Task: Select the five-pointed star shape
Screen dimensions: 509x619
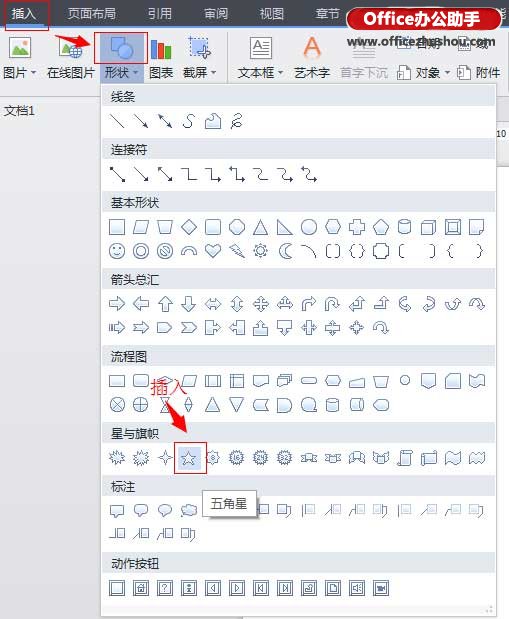Action: click(189, 458)
